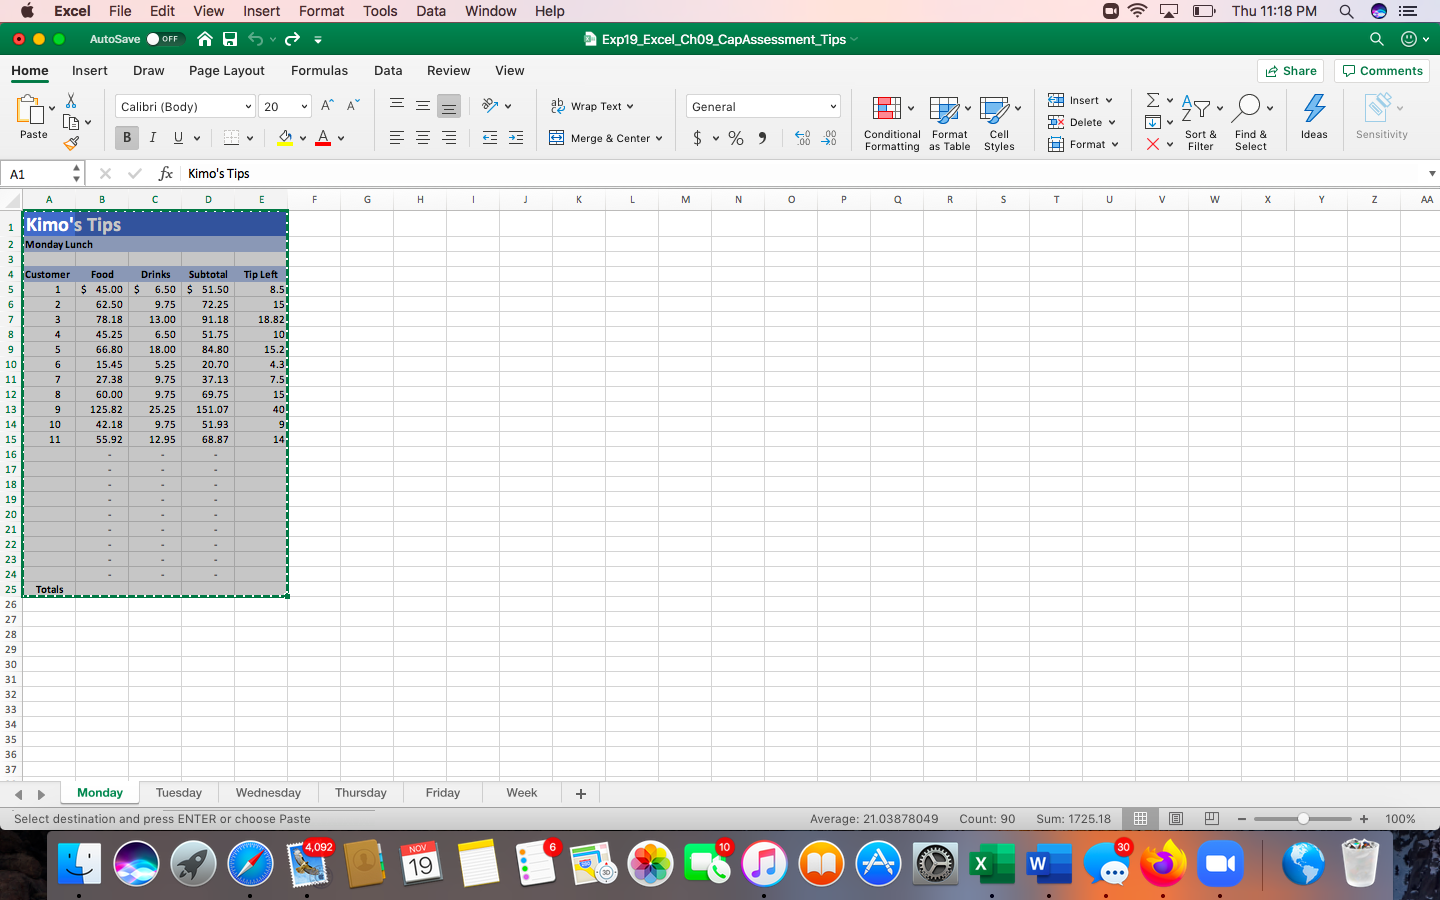
Task: Open the Tuesday worksheet tab
Action: click(178, 792)
